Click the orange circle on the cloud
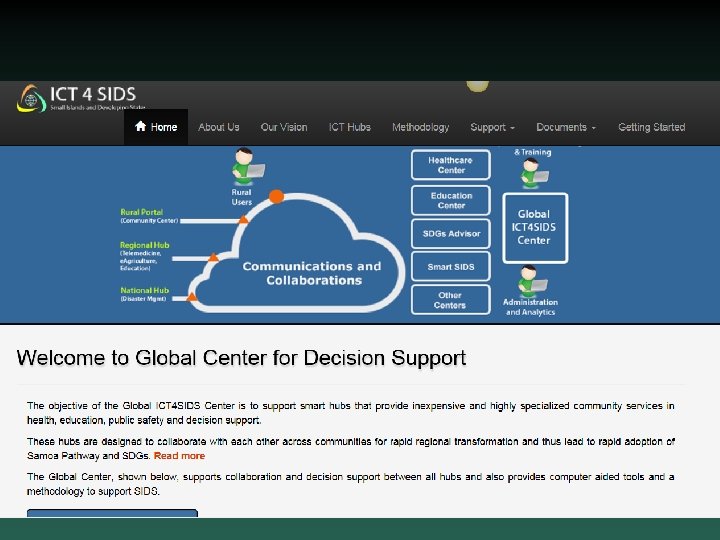720x540 pixels. 276,196
